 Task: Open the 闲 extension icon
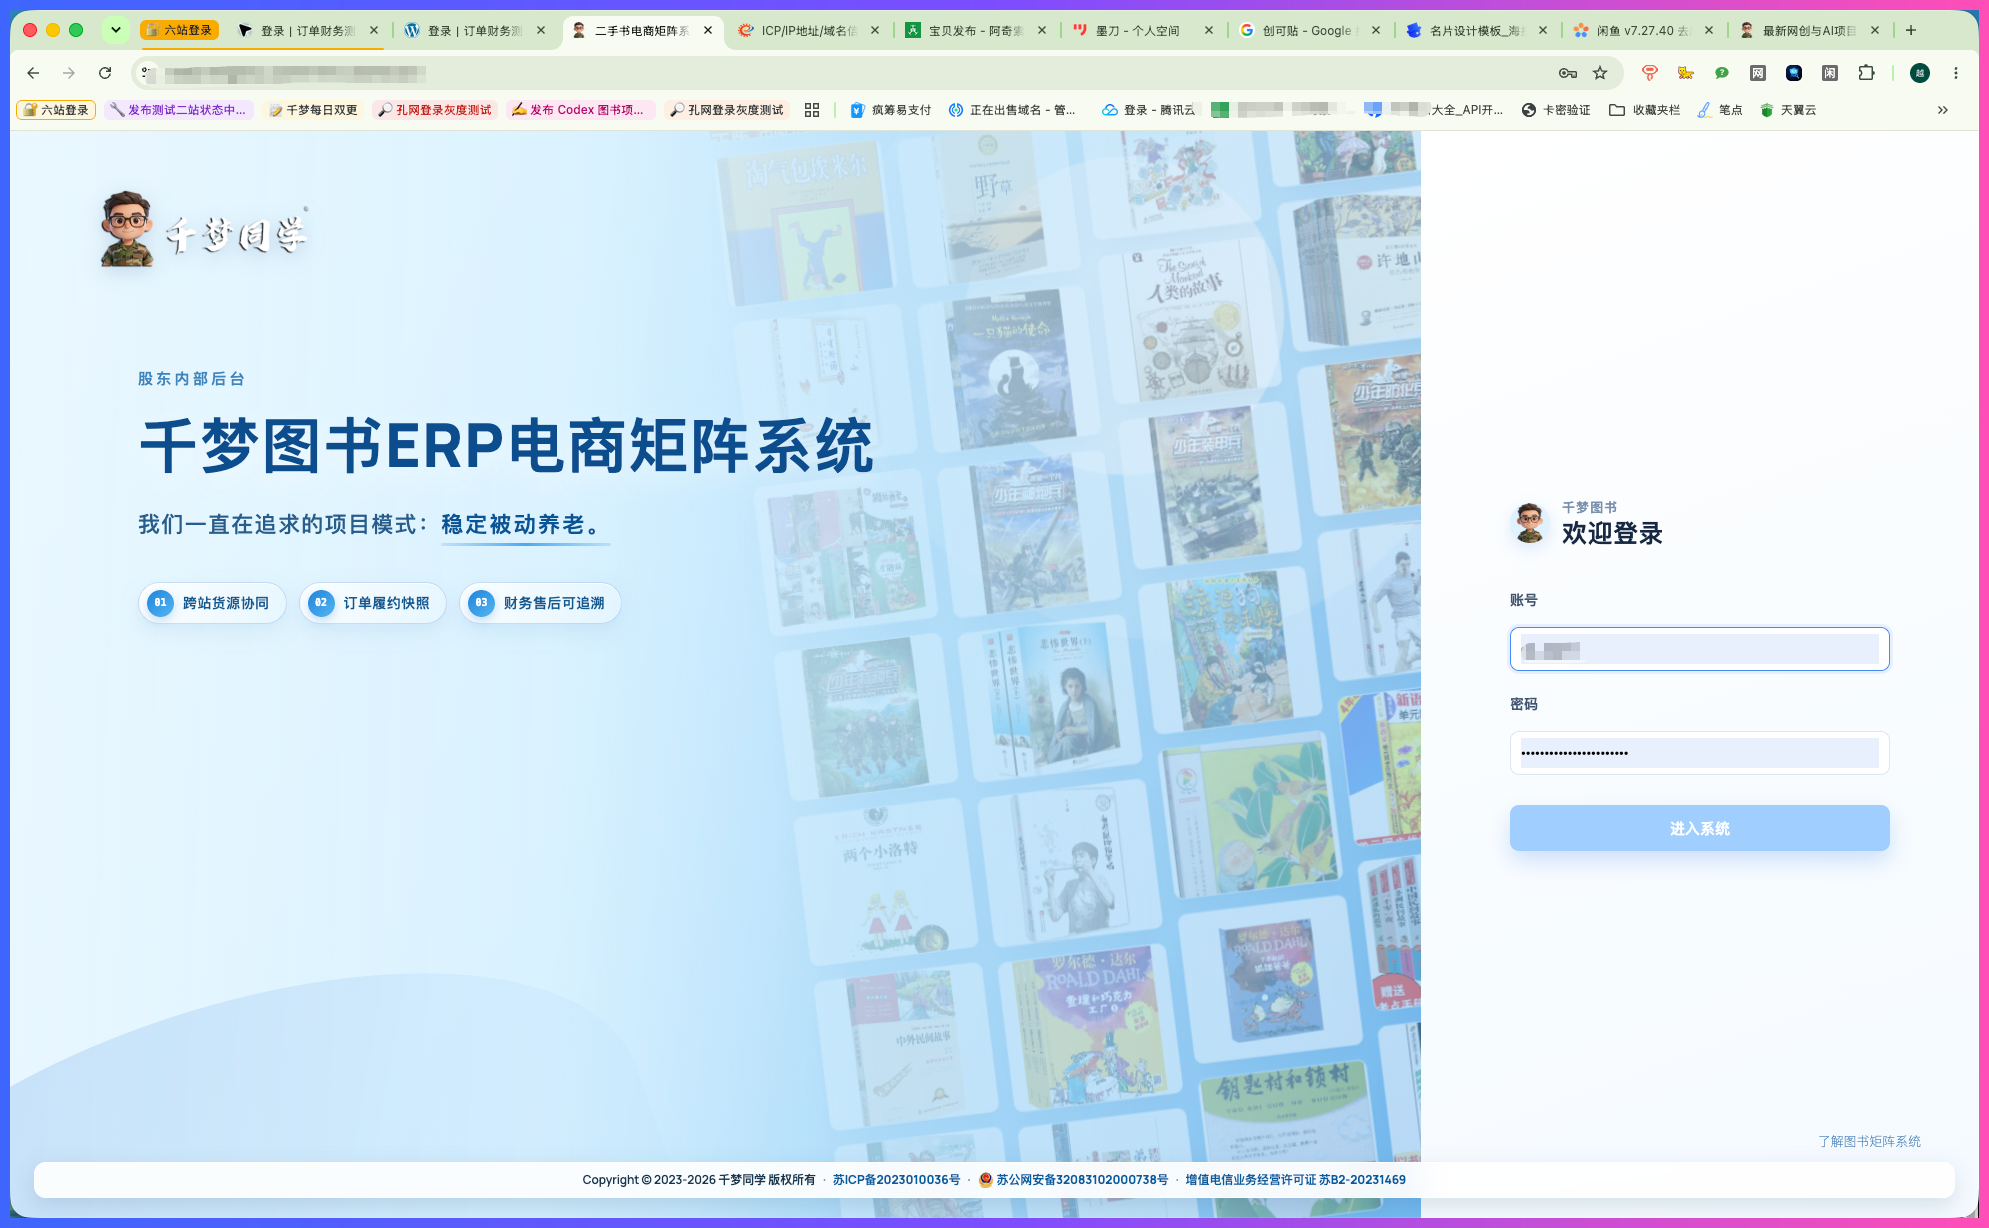pos(1830,73)
